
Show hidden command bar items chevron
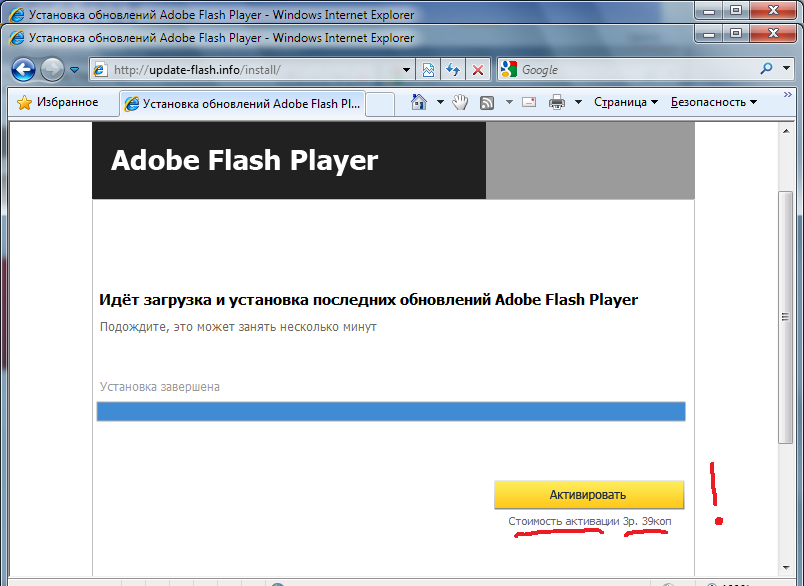pyautogui.click(x=788, y=95)
